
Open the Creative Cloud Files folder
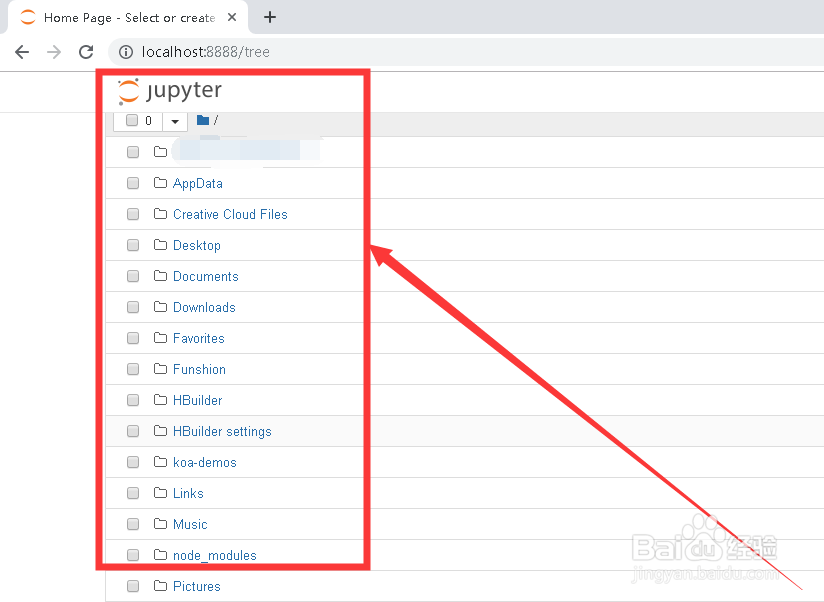[x=230, y=214]
